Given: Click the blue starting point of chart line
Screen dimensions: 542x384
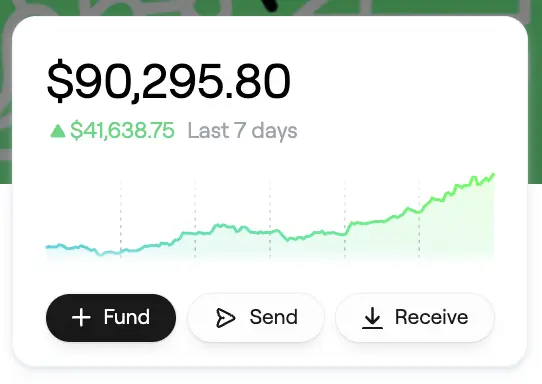Looking at the screenshot, I should tap(48, 247).
